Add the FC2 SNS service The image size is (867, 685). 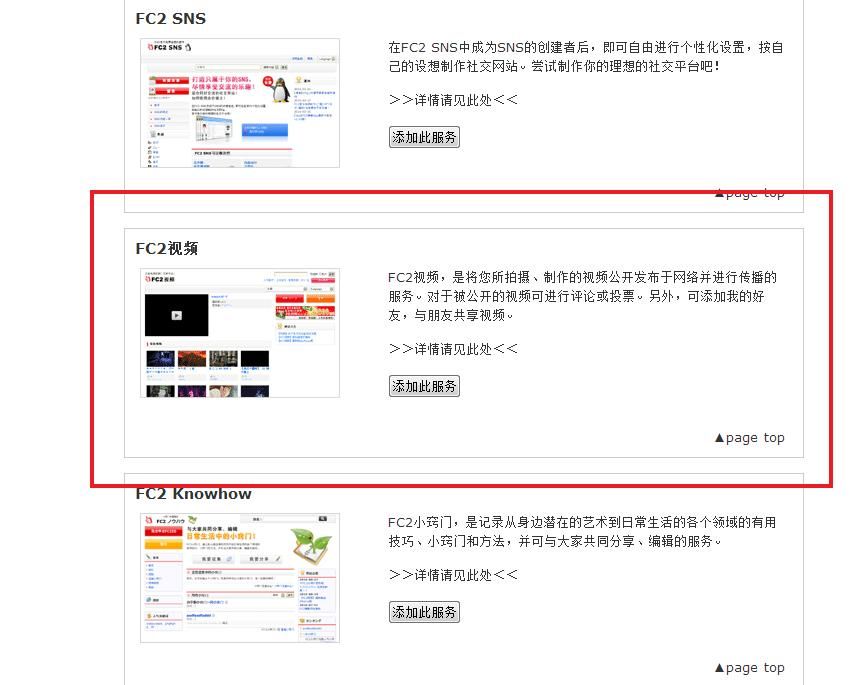click(424, 137)
